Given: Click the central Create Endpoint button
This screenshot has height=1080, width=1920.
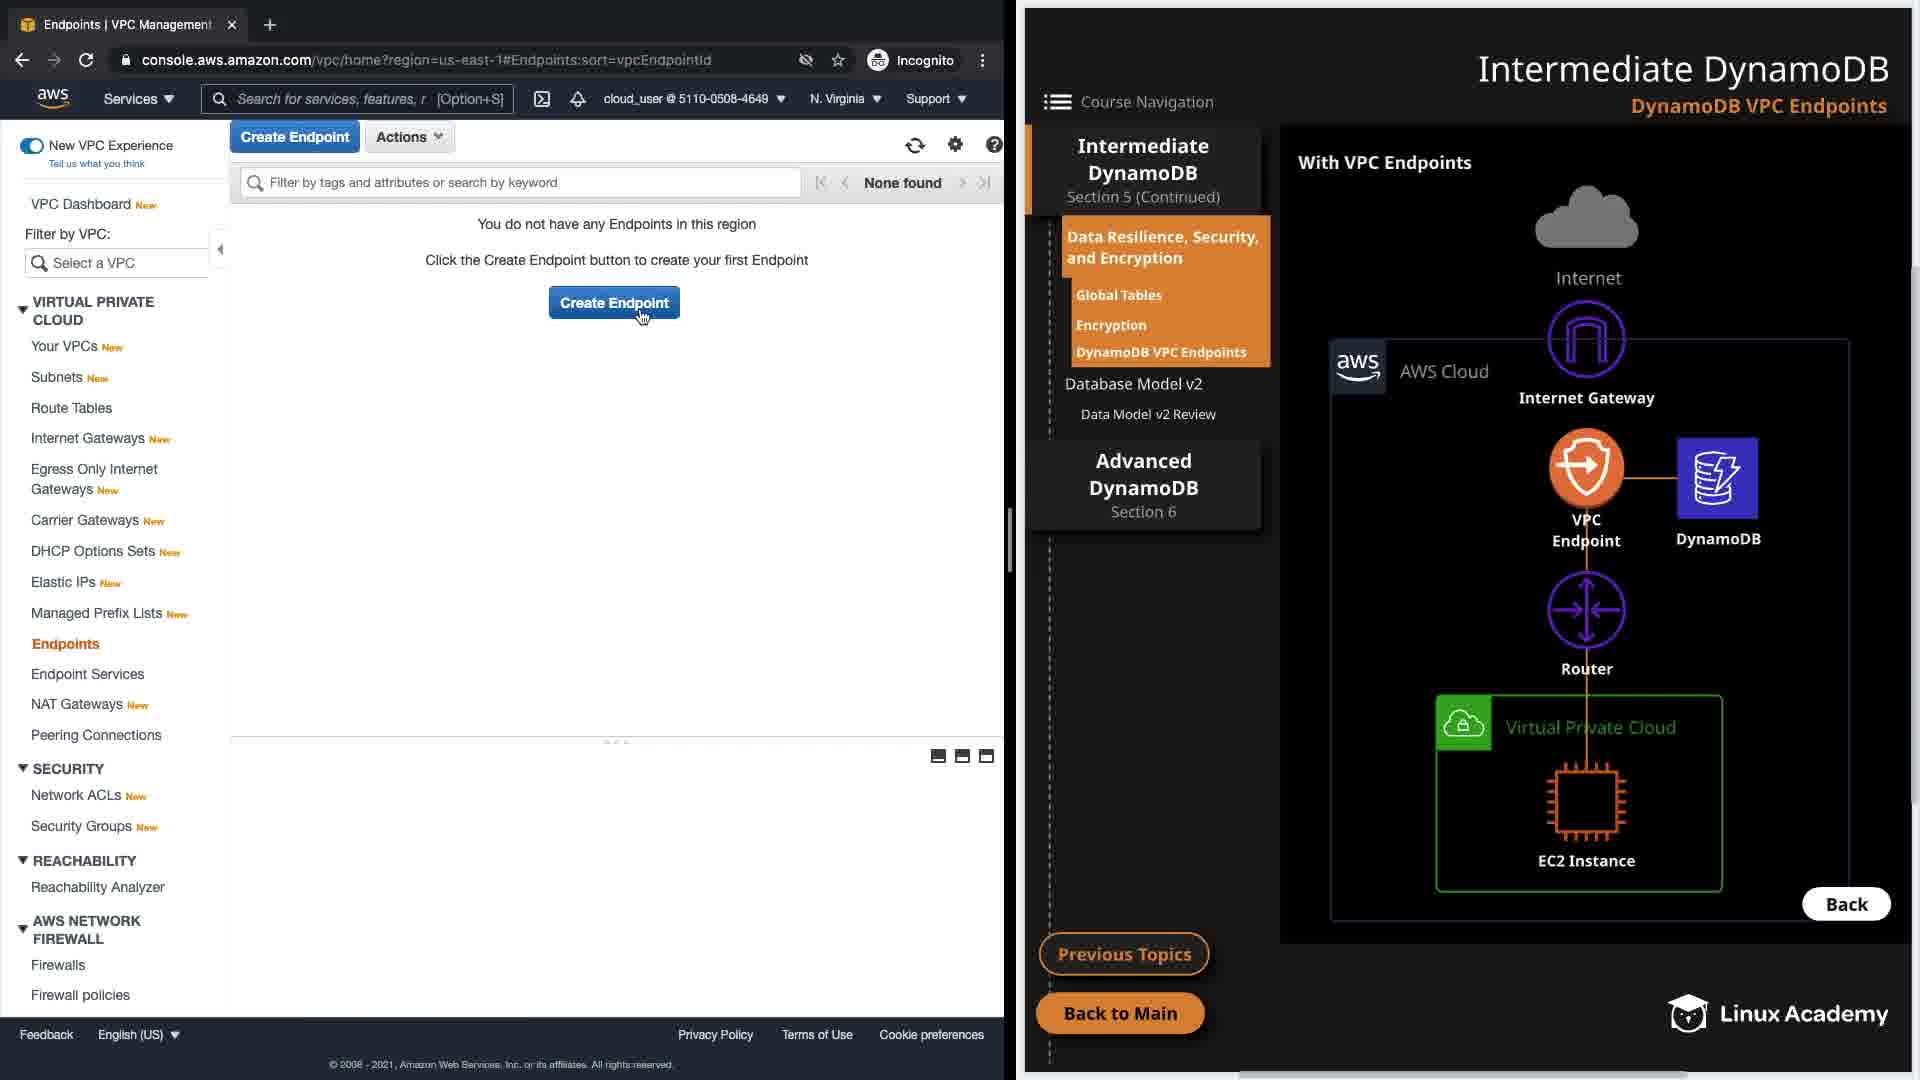Looking at the screenshot, I should point(613,303).
